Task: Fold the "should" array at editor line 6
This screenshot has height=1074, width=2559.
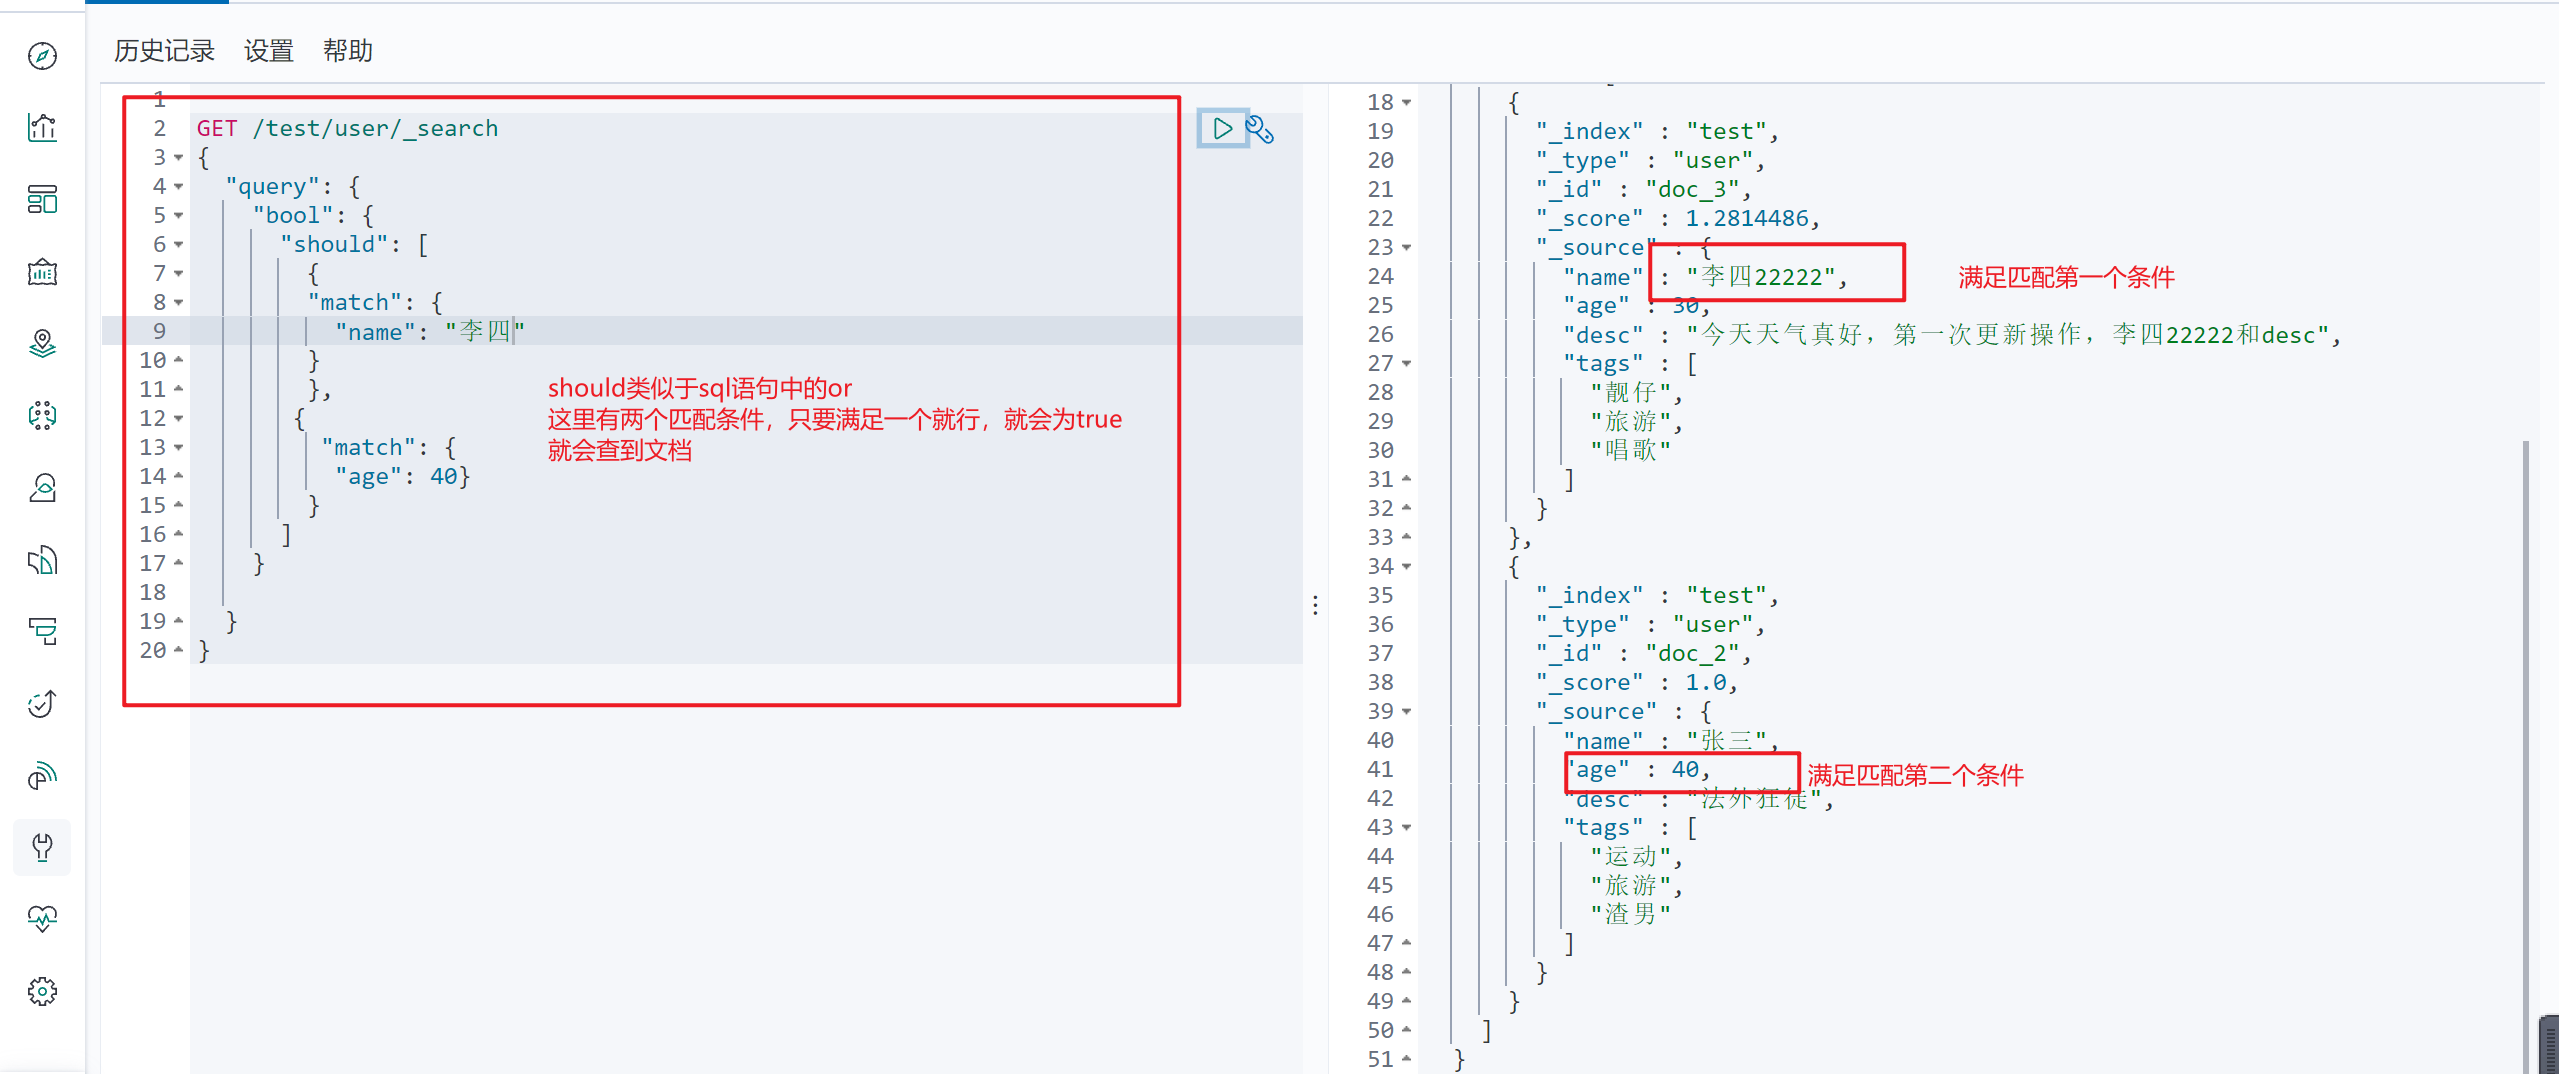Action: coord(179,245)
